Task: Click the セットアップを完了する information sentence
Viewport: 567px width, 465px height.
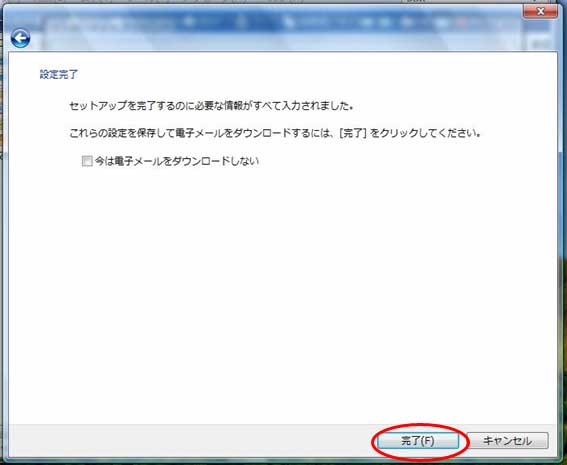Action: (x=211, y=106)
